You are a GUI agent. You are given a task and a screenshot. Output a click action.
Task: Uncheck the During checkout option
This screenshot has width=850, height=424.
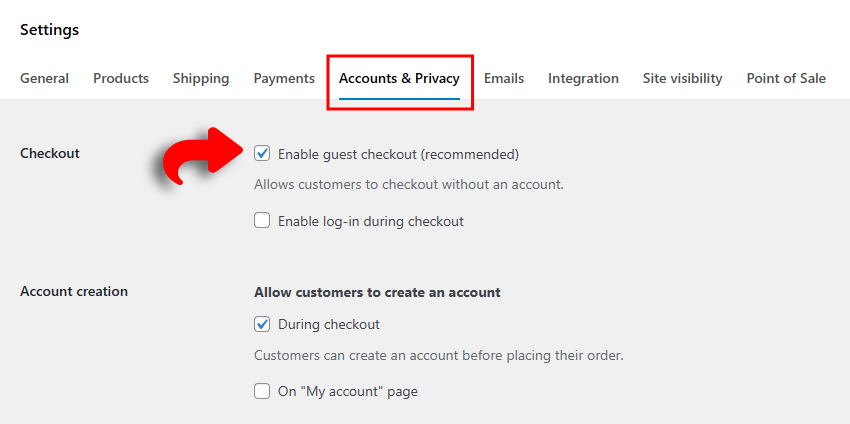coord(262,324)
